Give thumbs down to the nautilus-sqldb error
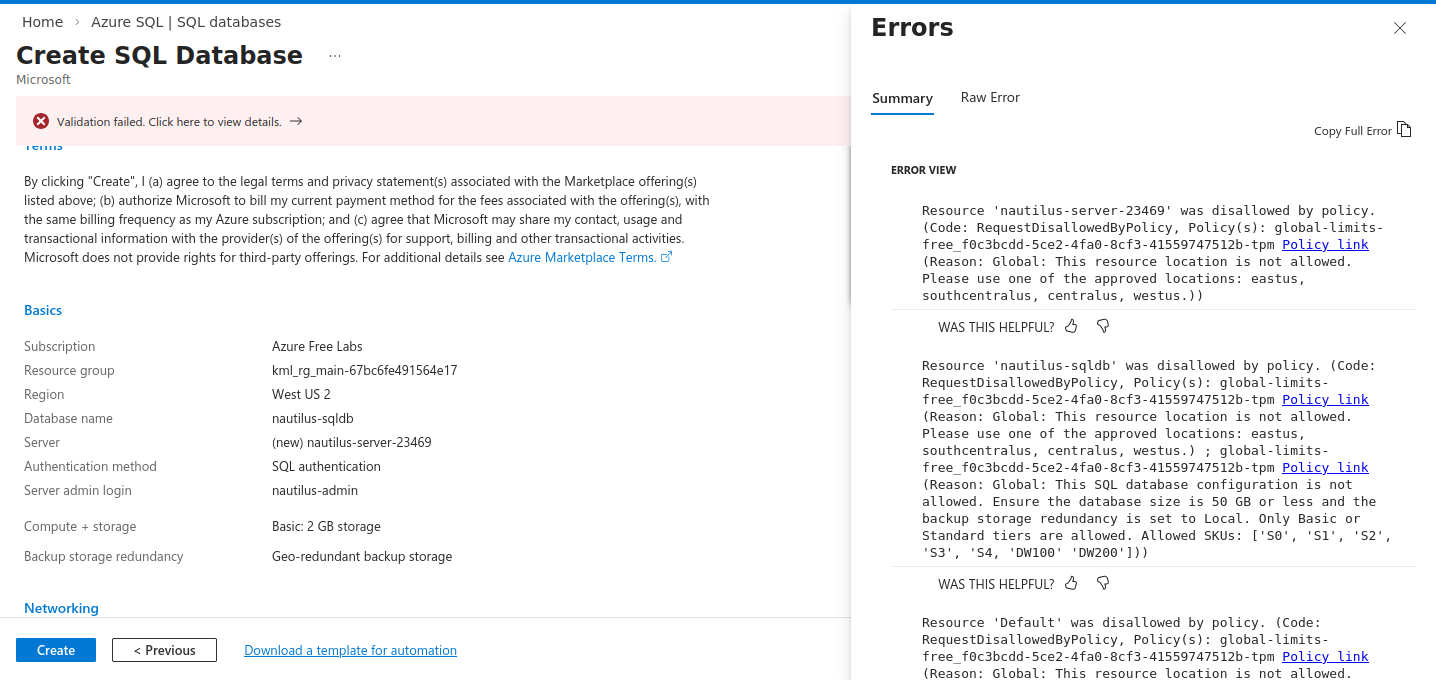Viewport: 1436px width, 680px height. point(1103,583)
